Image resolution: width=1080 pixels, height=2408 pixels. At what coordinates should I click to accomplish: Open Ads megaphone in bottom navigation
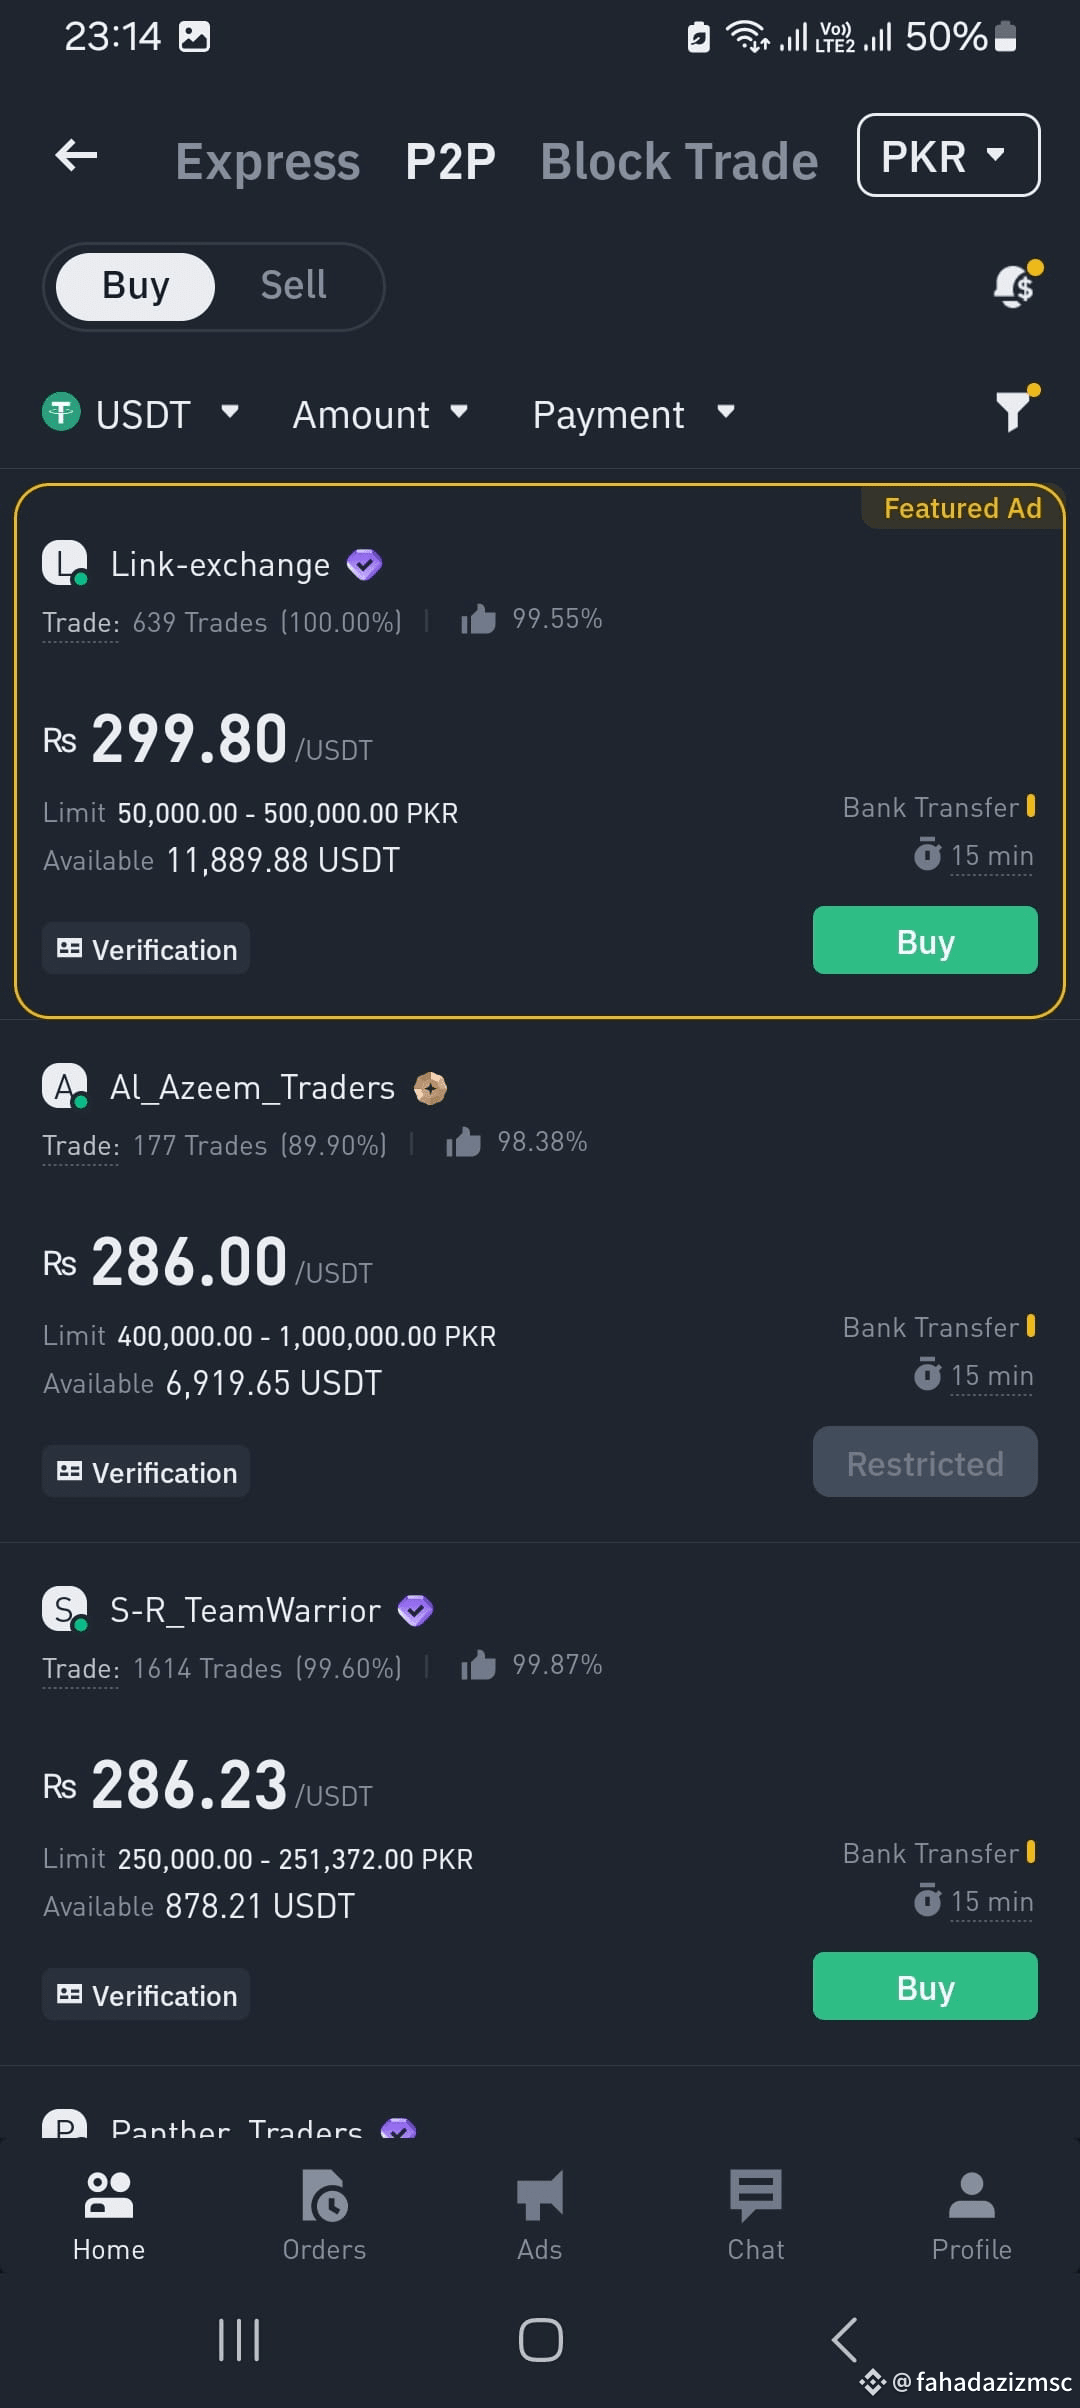(x=540, y=2214)
